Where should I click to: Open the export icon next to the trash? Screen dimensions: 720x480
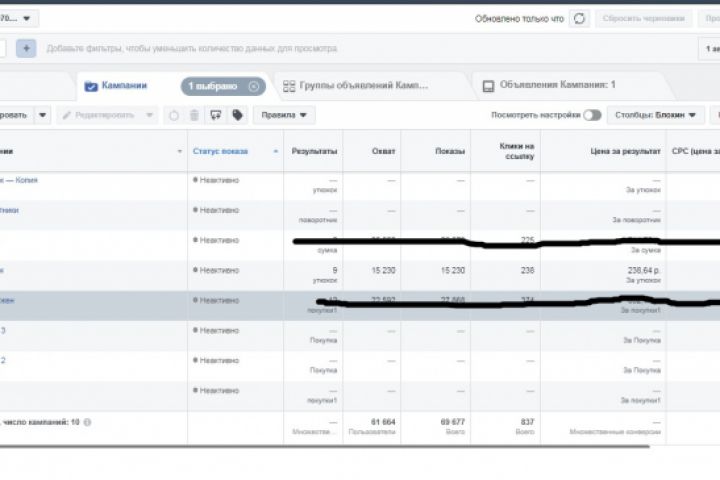tap(215, 115)
